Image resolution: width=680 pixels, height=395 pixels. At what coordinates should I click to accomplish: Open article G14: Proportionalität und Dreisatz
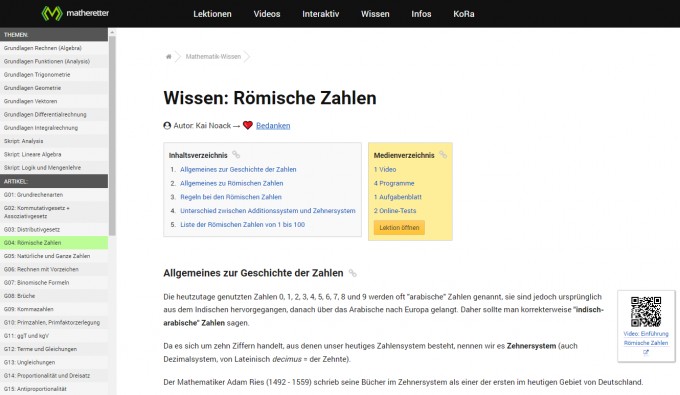pos(54,375)
